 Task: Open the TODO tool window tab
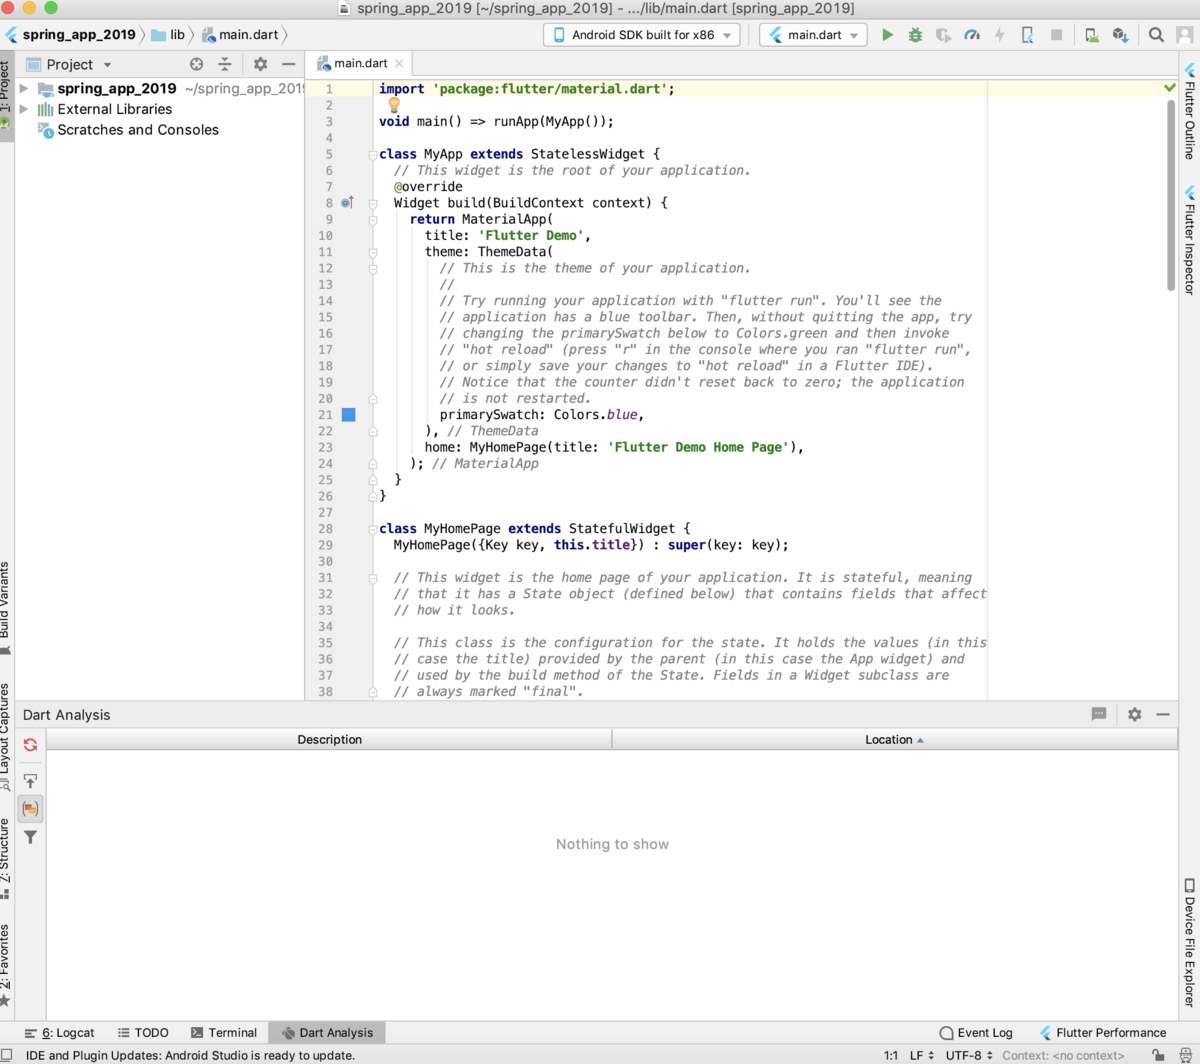pos(142,1032)
